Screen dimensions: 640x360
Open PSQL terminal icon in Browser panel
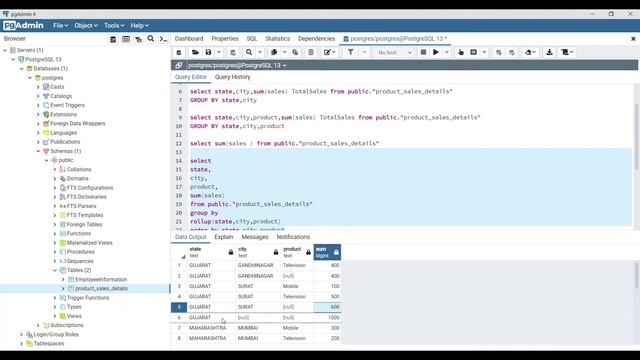coord(163,39)
